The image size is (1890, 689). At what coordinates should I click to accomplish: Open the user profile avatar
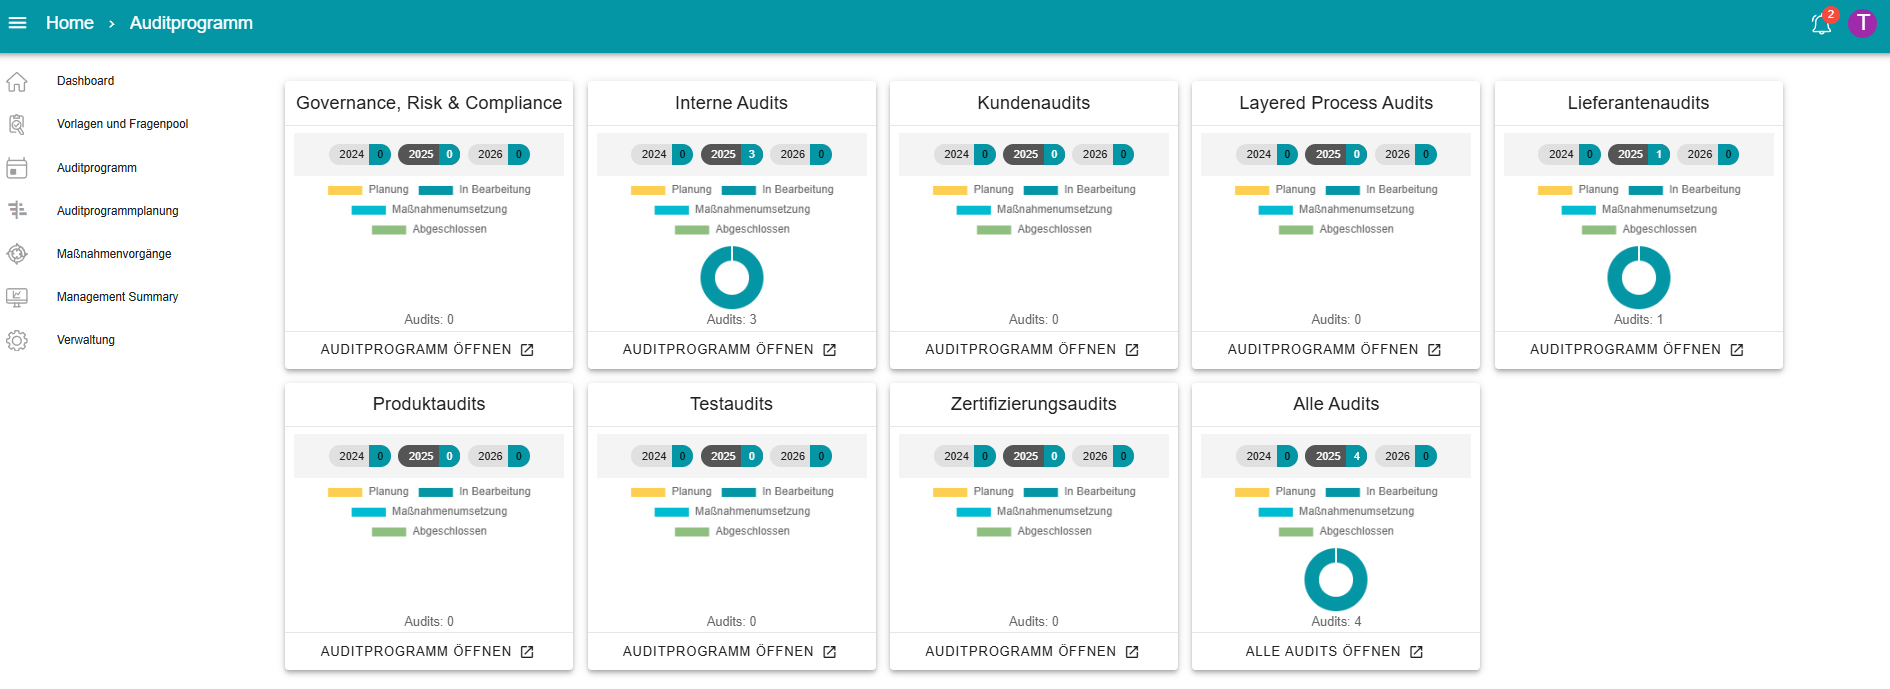point(1862,23)
